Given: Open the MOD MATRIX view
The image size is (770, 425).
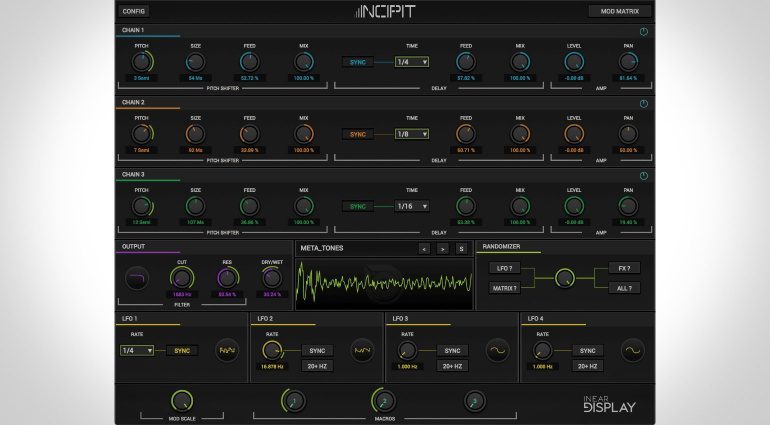Looking at the screenshot, I should pos(619,11).
